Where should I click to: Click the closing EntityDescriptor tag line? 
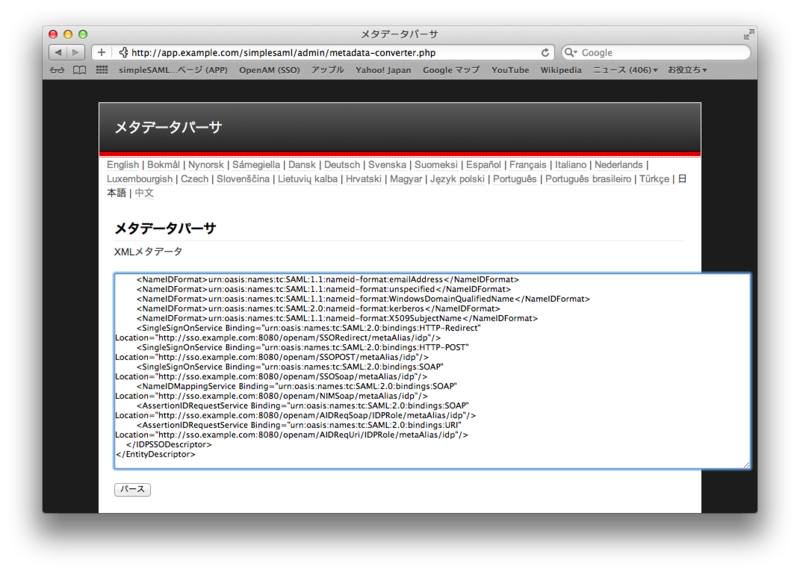coord(155,454)
